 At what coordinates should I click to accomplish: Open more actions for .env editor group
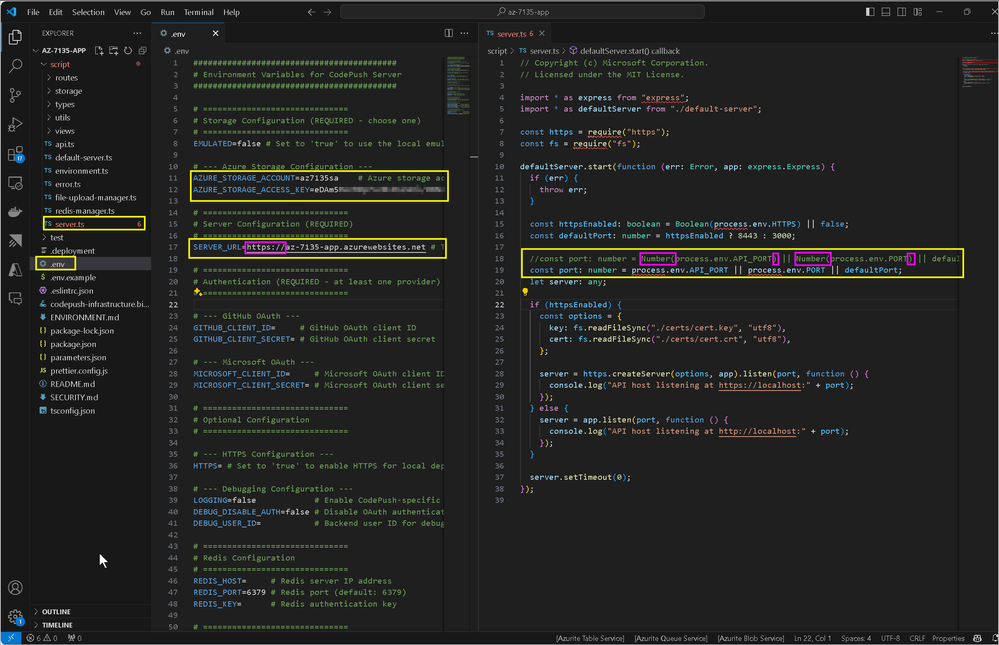(x=464, y=33)
